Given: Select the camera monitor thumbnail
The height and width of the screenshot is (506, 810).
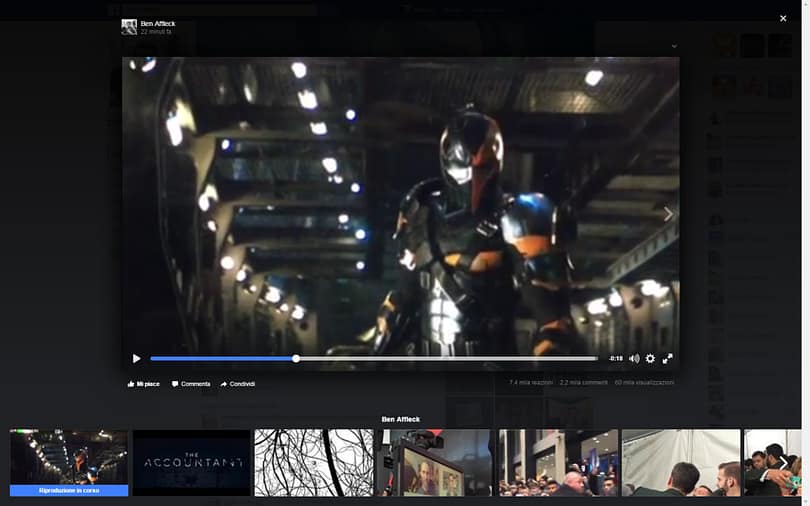Looking at the screenshot, I should [x=437, y=463].
